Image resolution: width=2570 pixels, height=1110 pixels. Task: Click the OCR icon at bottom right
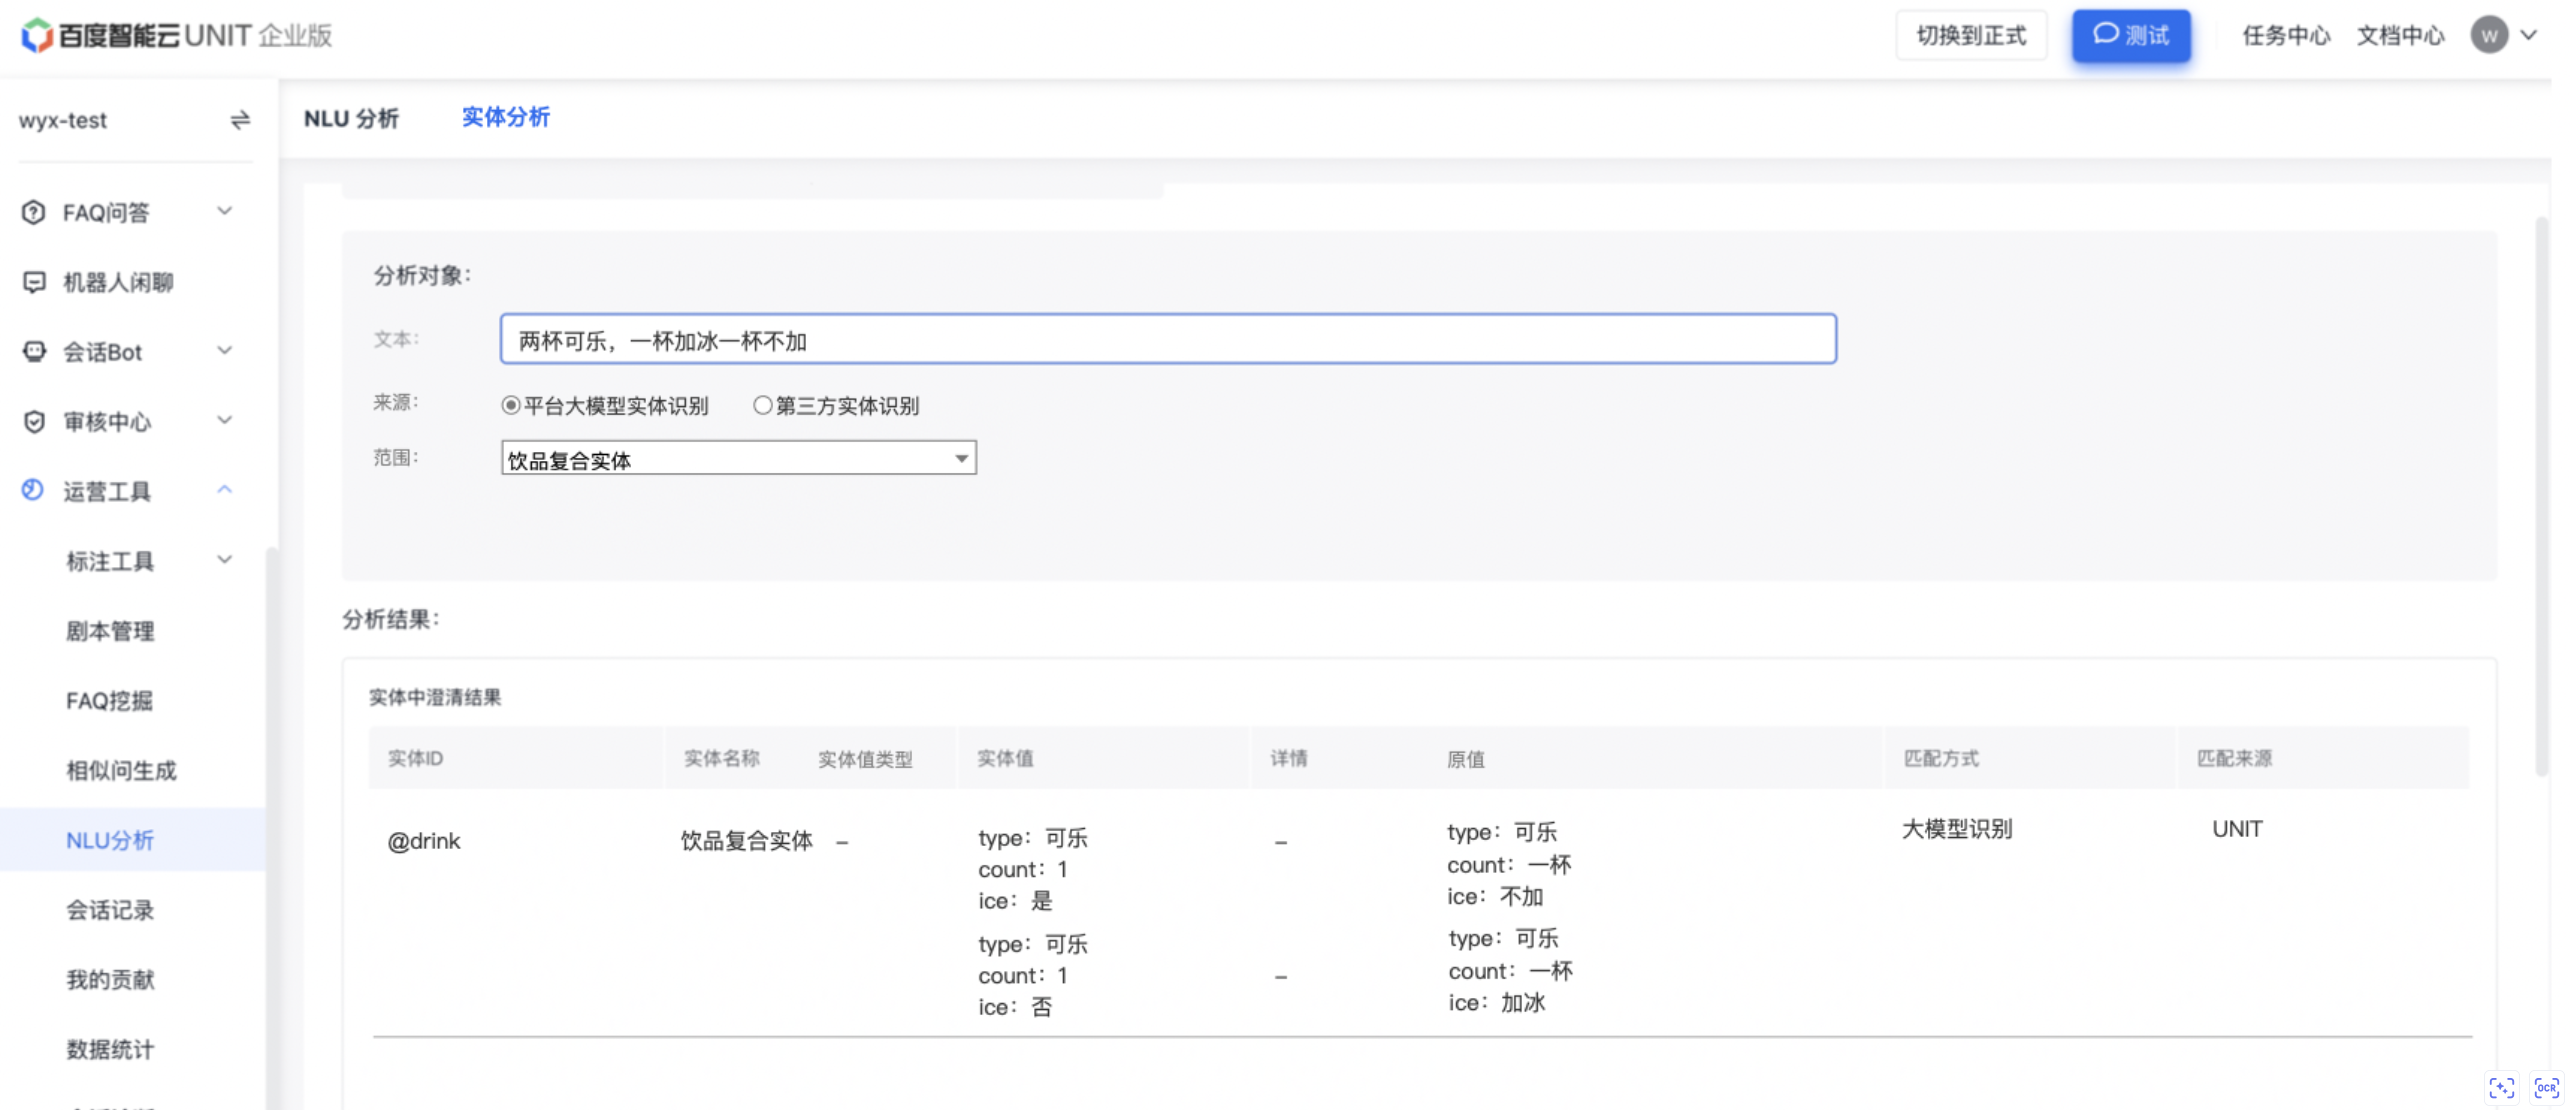[2546, 1088]
